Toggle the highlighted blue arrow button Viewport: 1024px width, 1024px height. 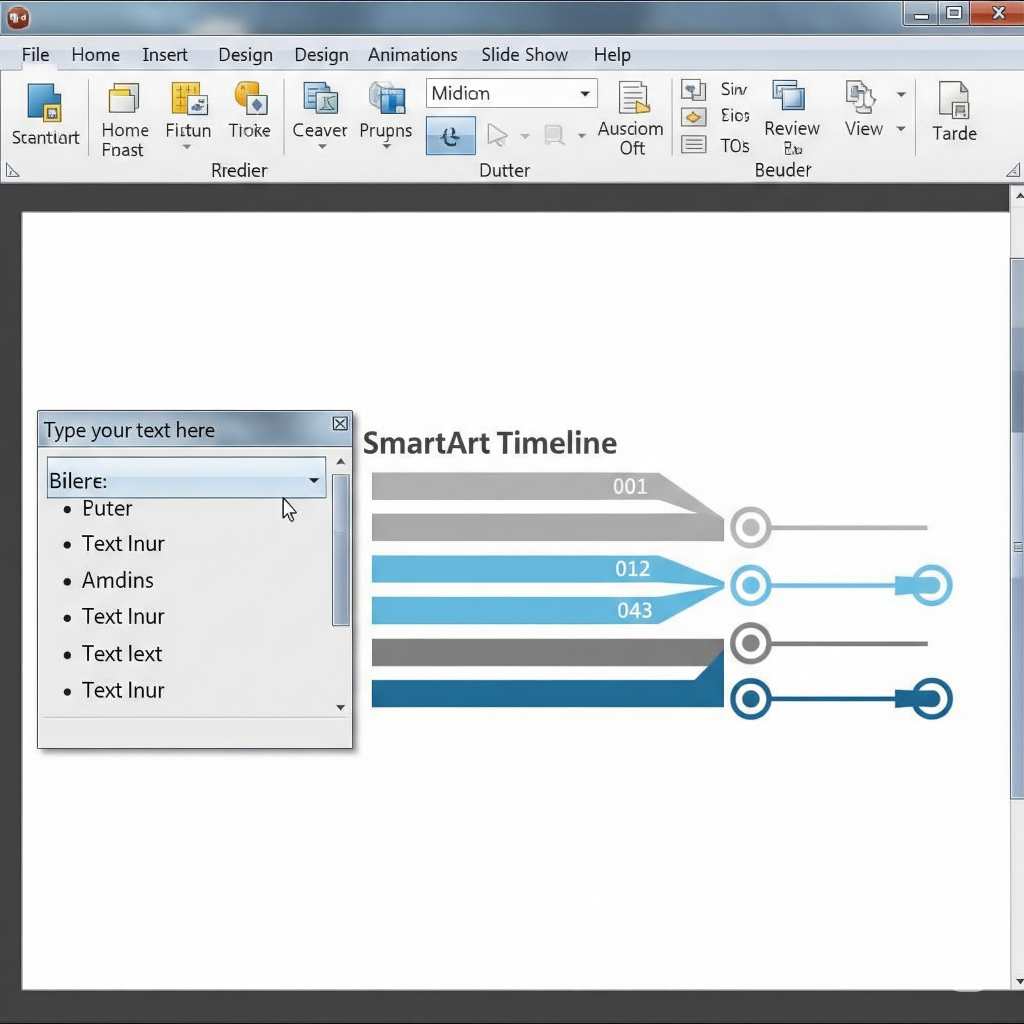[450, 135]
